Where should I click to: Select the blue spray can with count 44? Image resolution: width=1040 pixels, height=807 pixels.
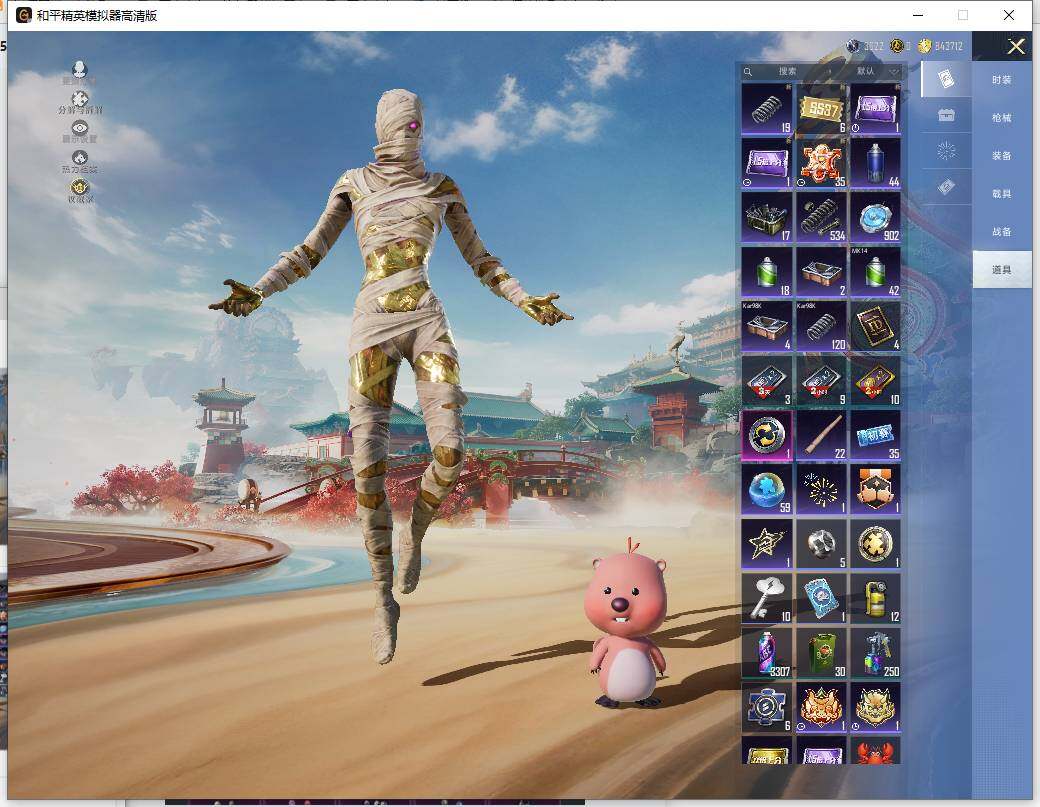point(876,163)
